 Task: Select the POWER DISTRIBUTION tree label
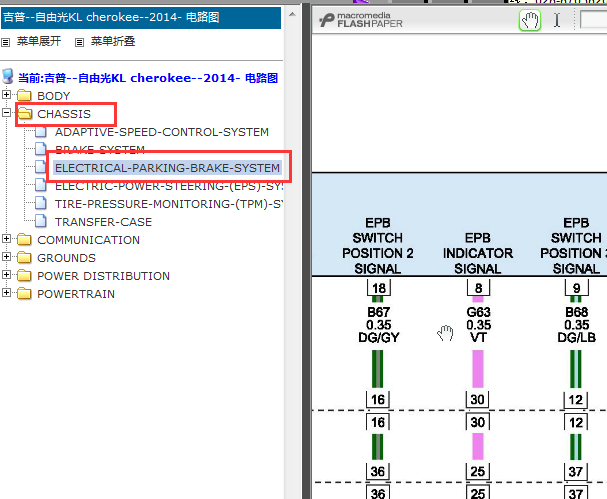tap(103, 276)
